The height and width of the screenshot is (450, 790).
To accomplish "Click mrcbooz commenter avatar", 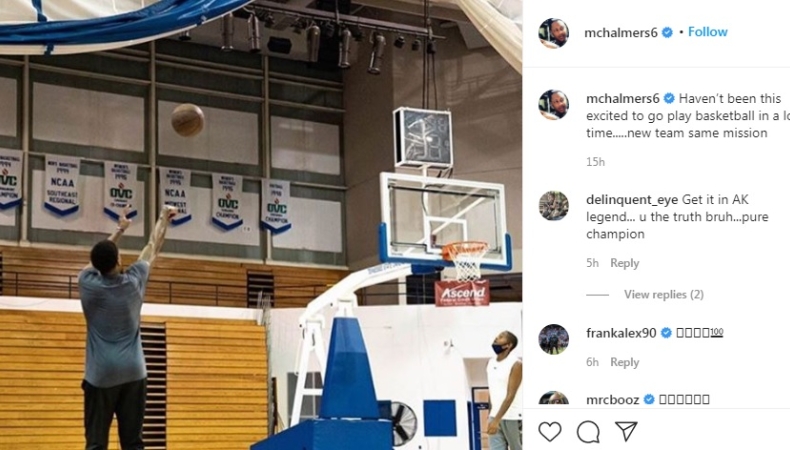I will pos(554,398).
